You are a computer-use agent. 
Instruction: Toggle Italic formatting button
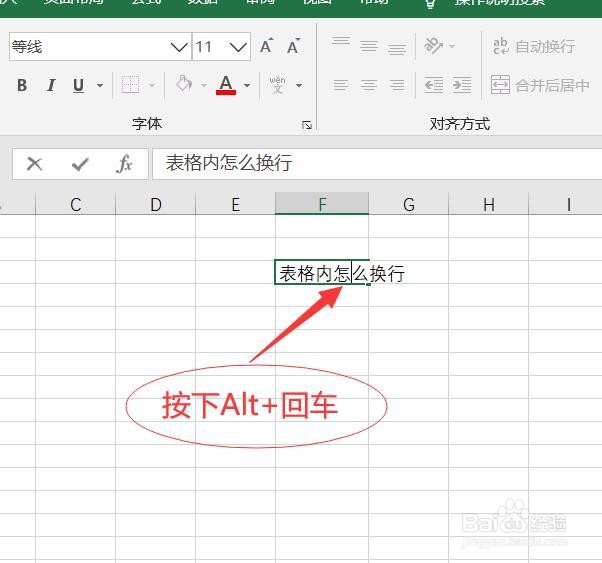tap(51, 85)
